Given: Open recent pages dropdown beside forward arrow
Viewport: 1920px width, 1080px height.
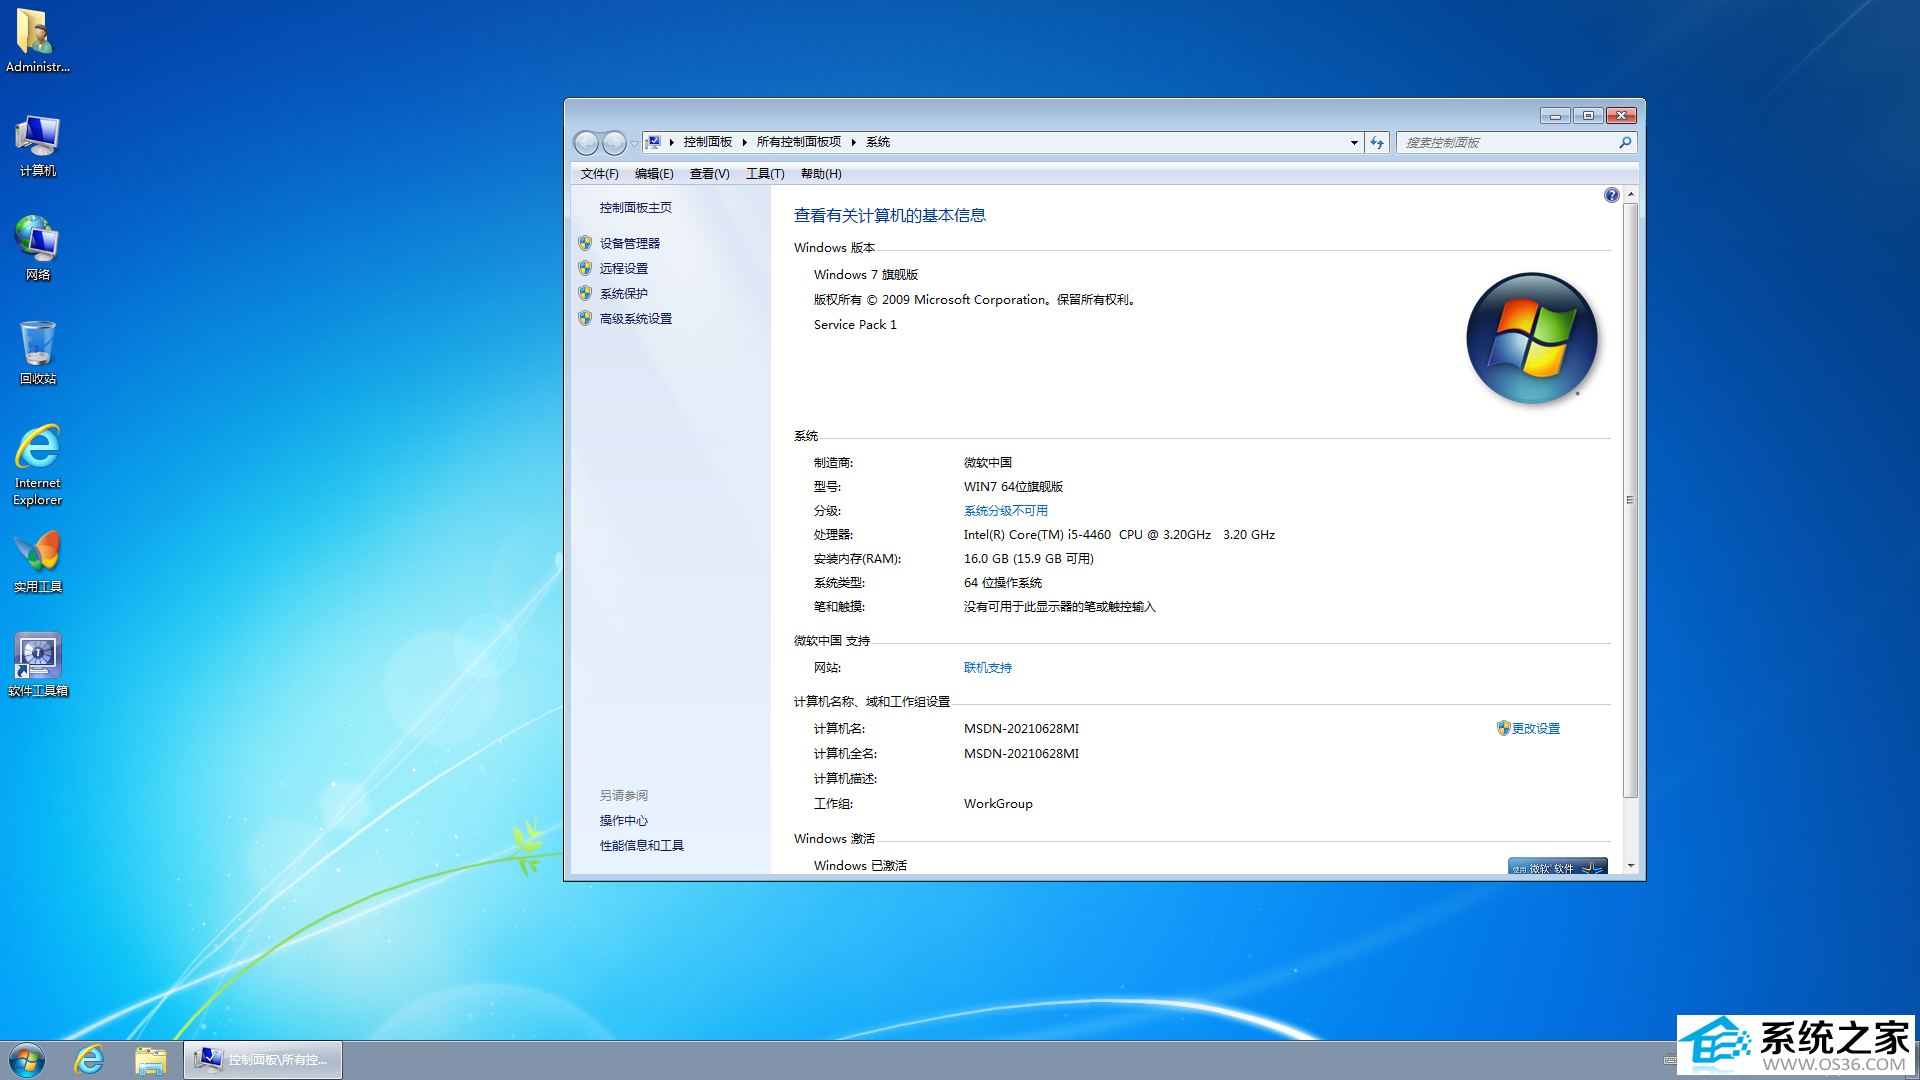Looking at the screenshot, I should tap(634, 143).
